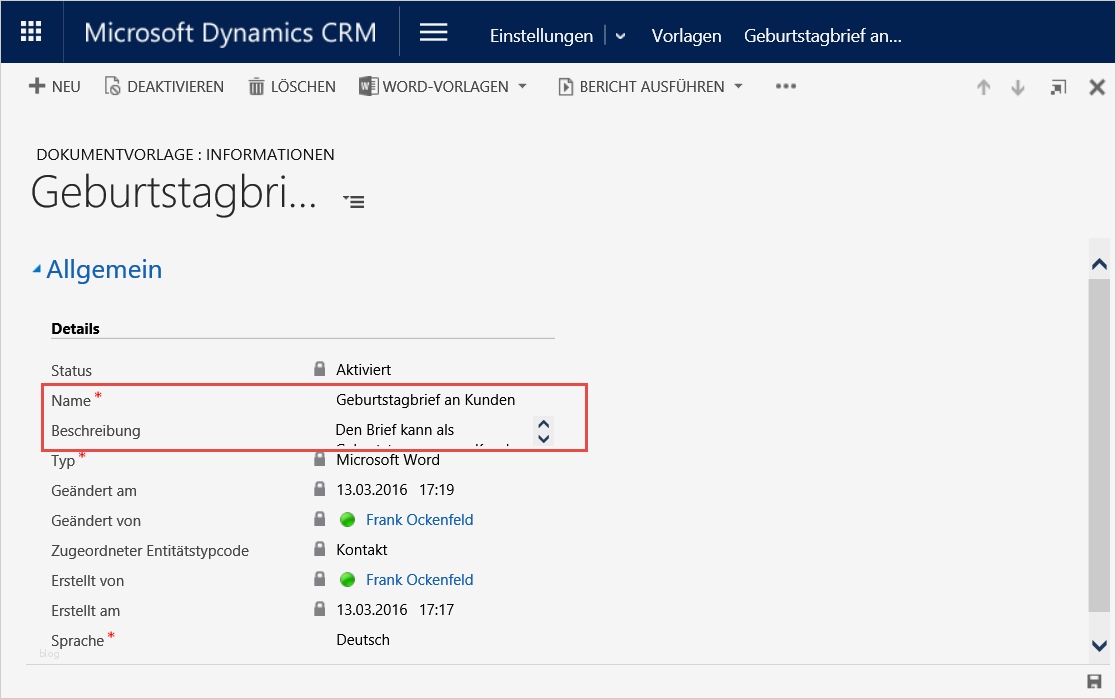Viewport: 1116px width, 699px height.
Task: Open the hamburger navigation menu icon
Action: [x=433, y=31]
